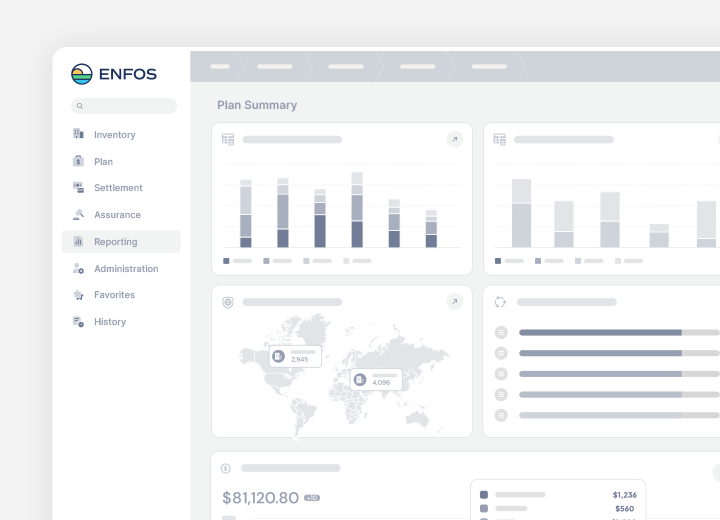This screenshot has width=720, height=520.
Task: Click the Favorites star icon
Action: pos(79,295)
